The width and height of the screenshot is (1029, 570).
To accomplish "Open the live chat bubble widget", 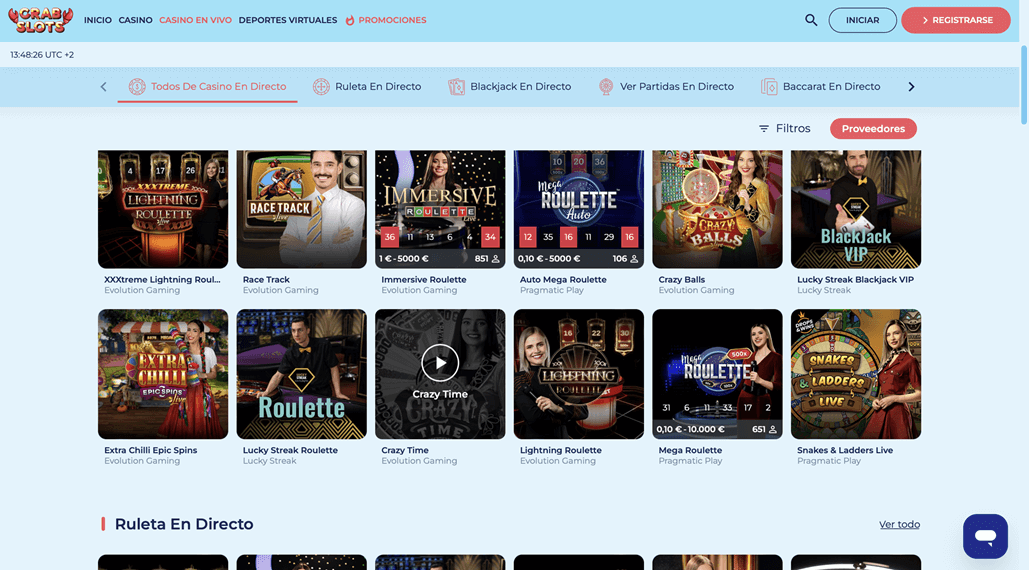I will 985,536.
